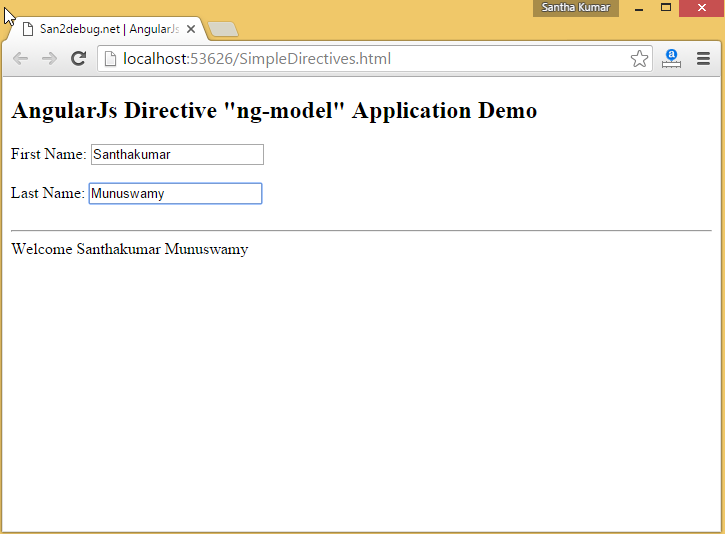
Task: Click the "First Name:" label
Action: click(x=49, y=154)
